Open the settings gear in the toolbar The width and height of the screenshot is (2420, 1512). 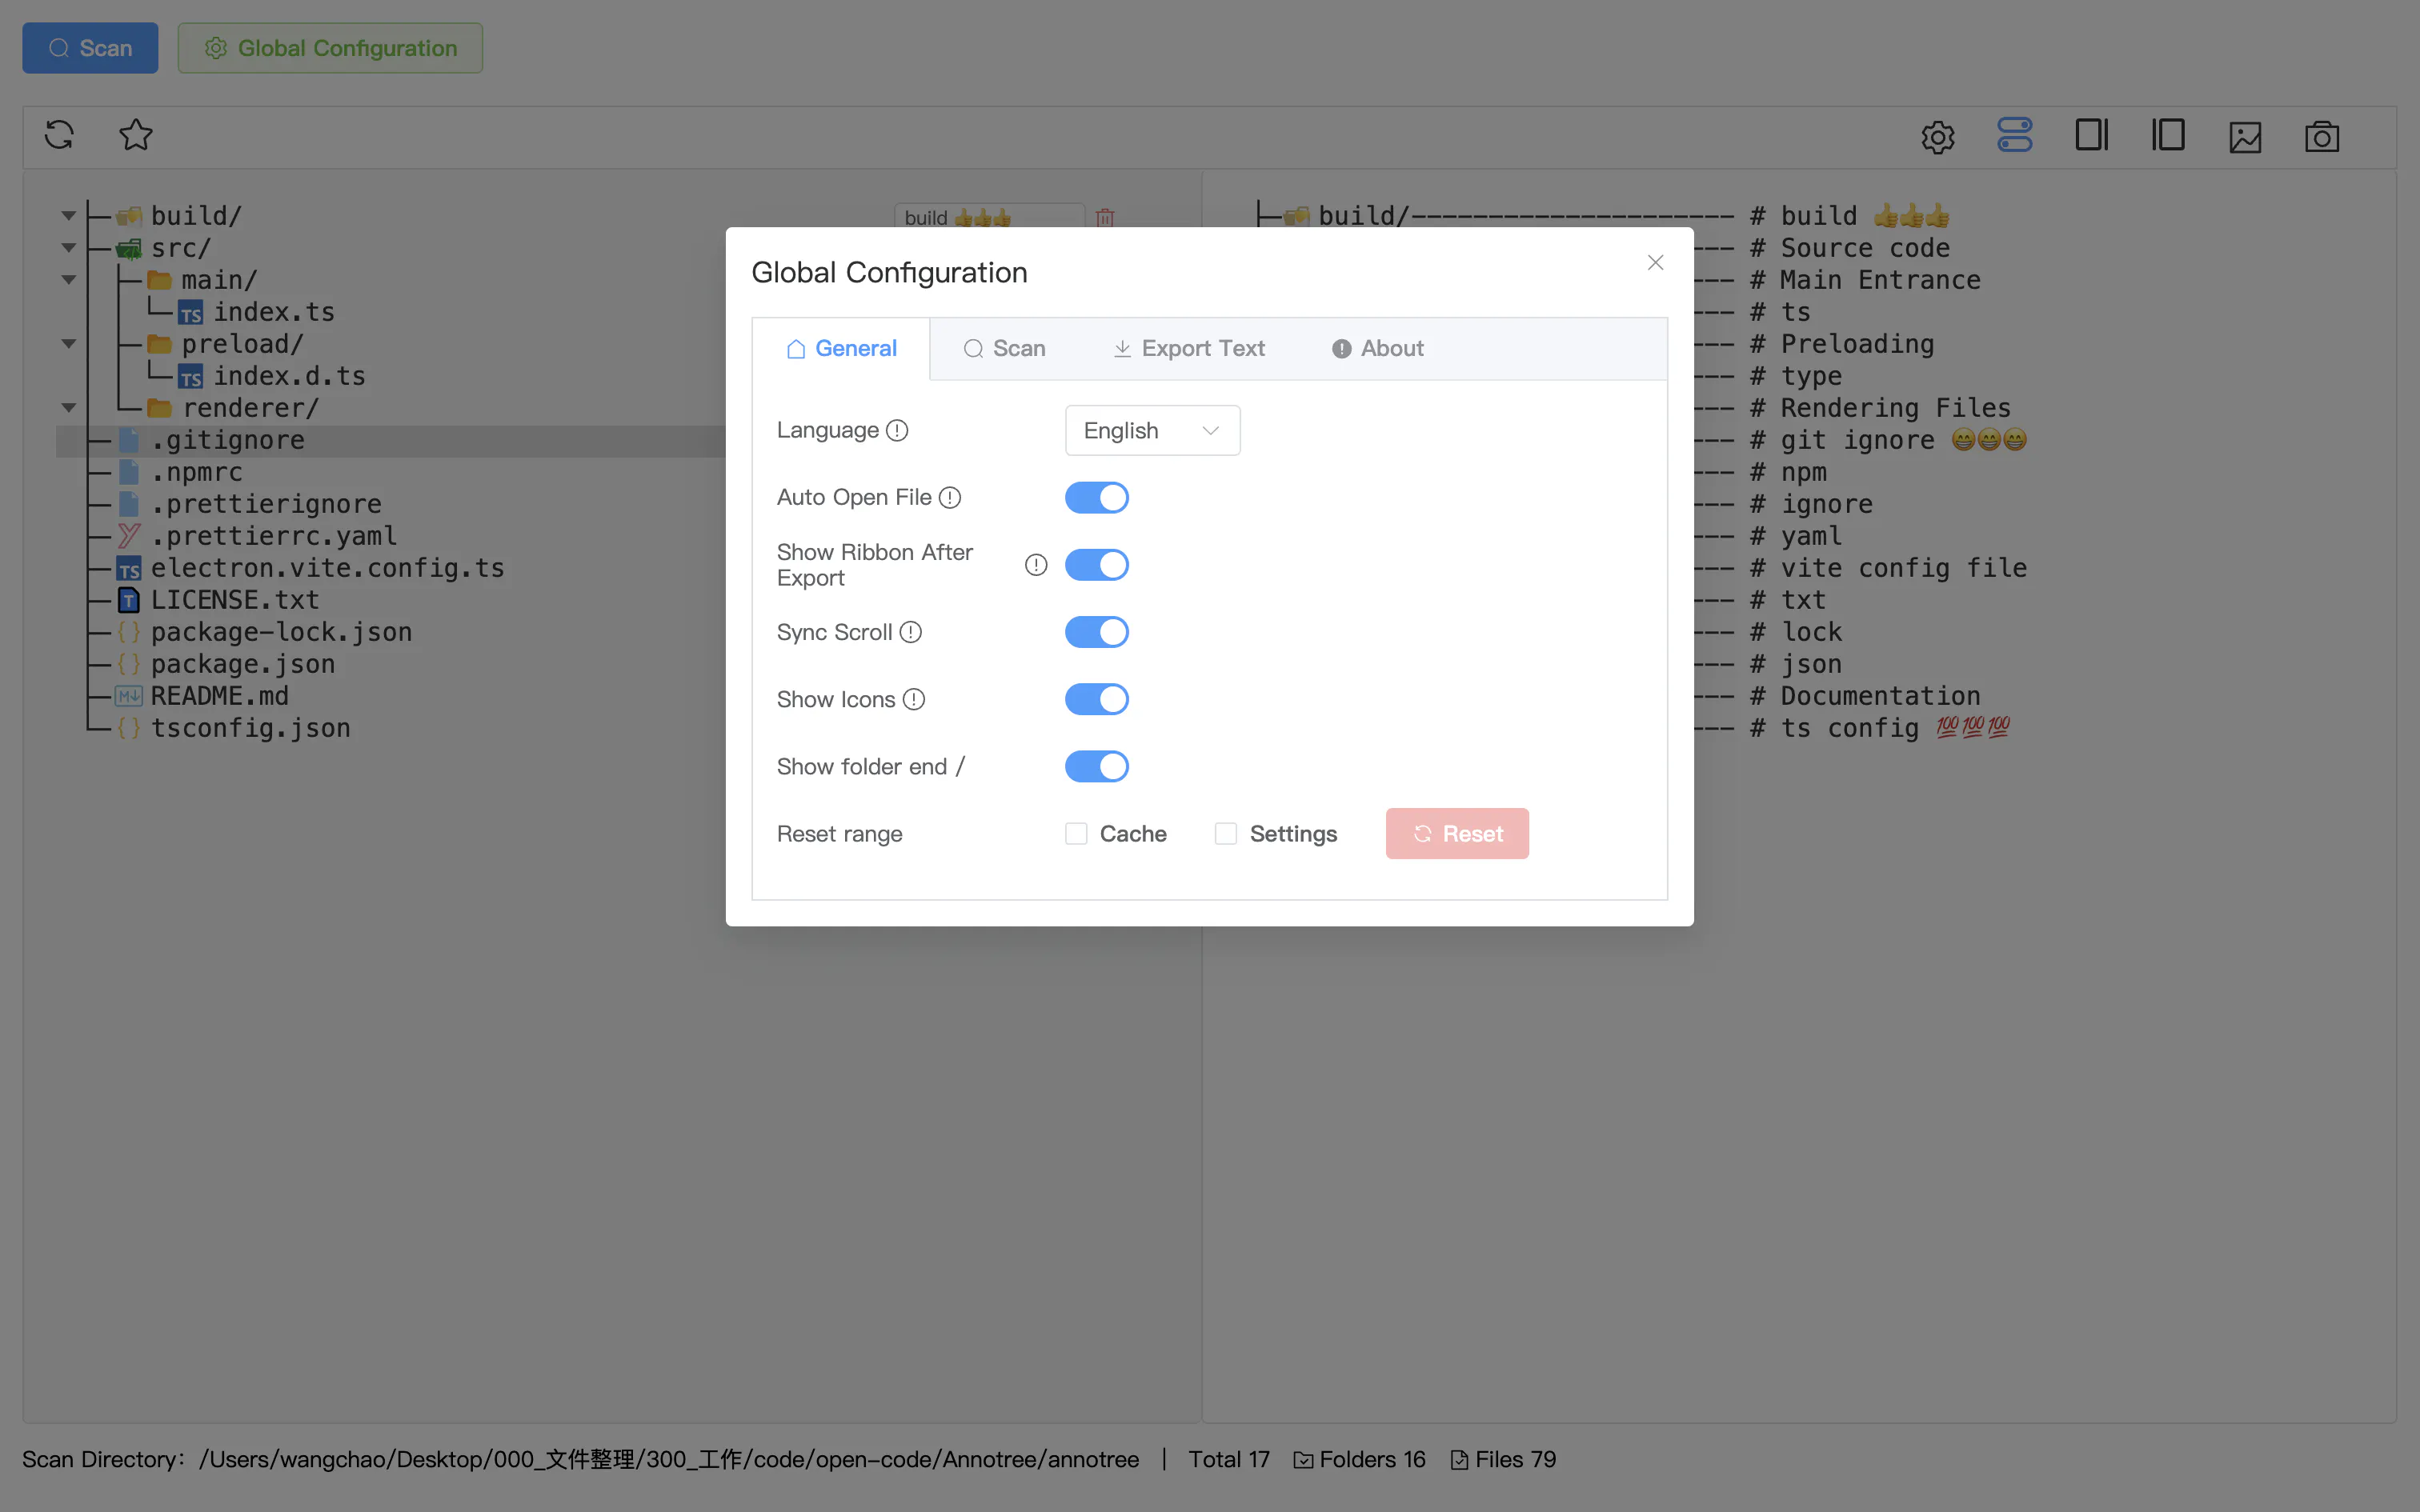tap(1938, 137)
